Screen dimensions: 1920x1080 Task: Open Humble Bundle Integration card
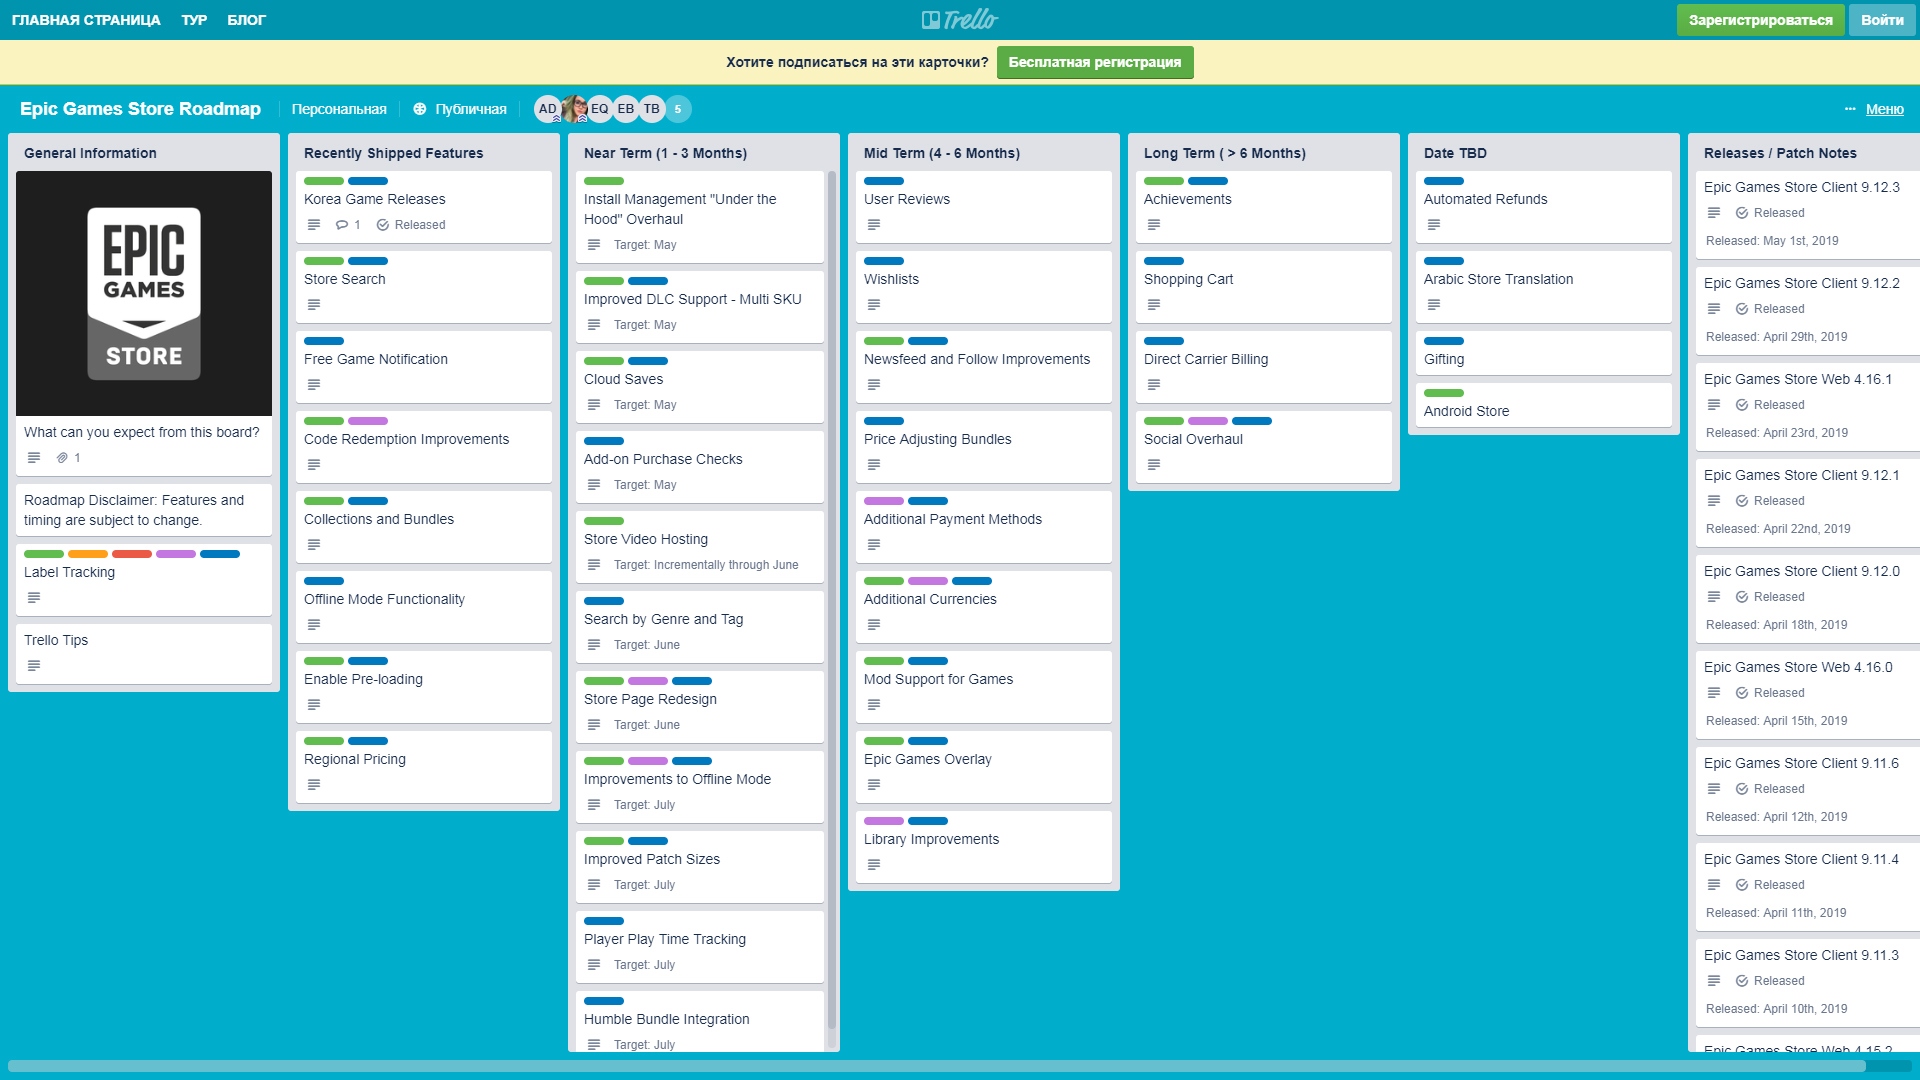[x=700, y=1021]
